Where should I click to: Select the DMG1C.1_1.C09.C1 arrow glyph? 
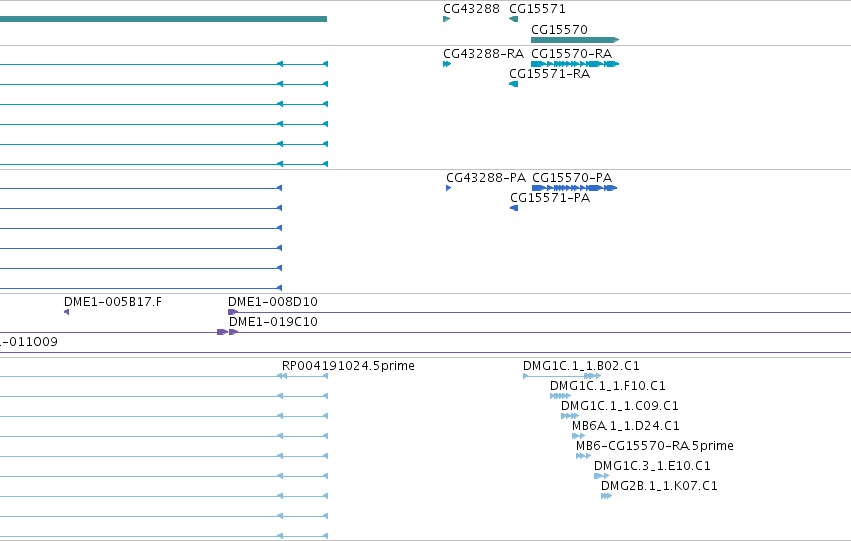(x=570, y=416)
